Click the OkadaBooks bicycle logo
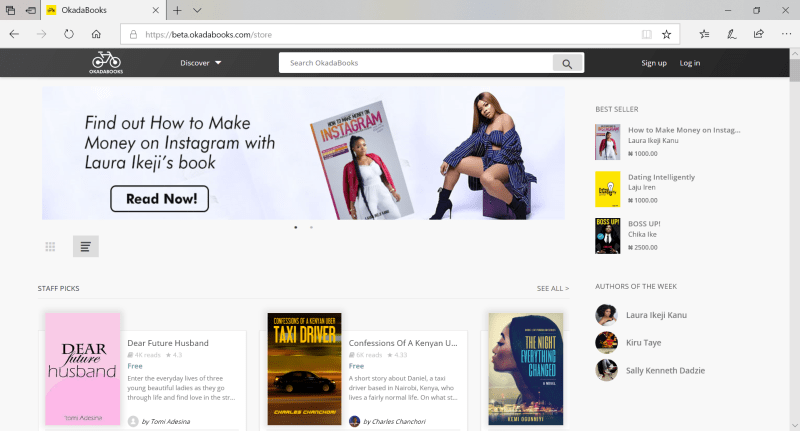Screen dimensions: 800x431 (106, 62)
